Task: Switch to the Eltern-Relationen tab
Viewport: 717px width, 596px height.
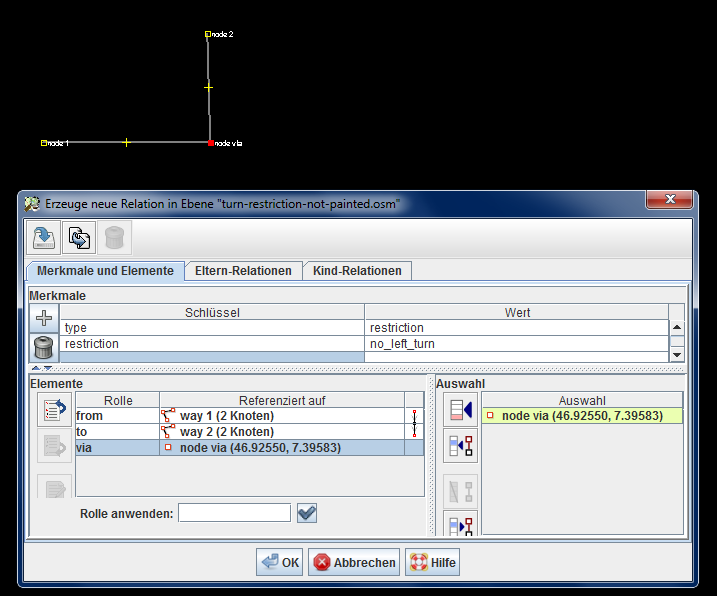Action: (x=243, y=271)
